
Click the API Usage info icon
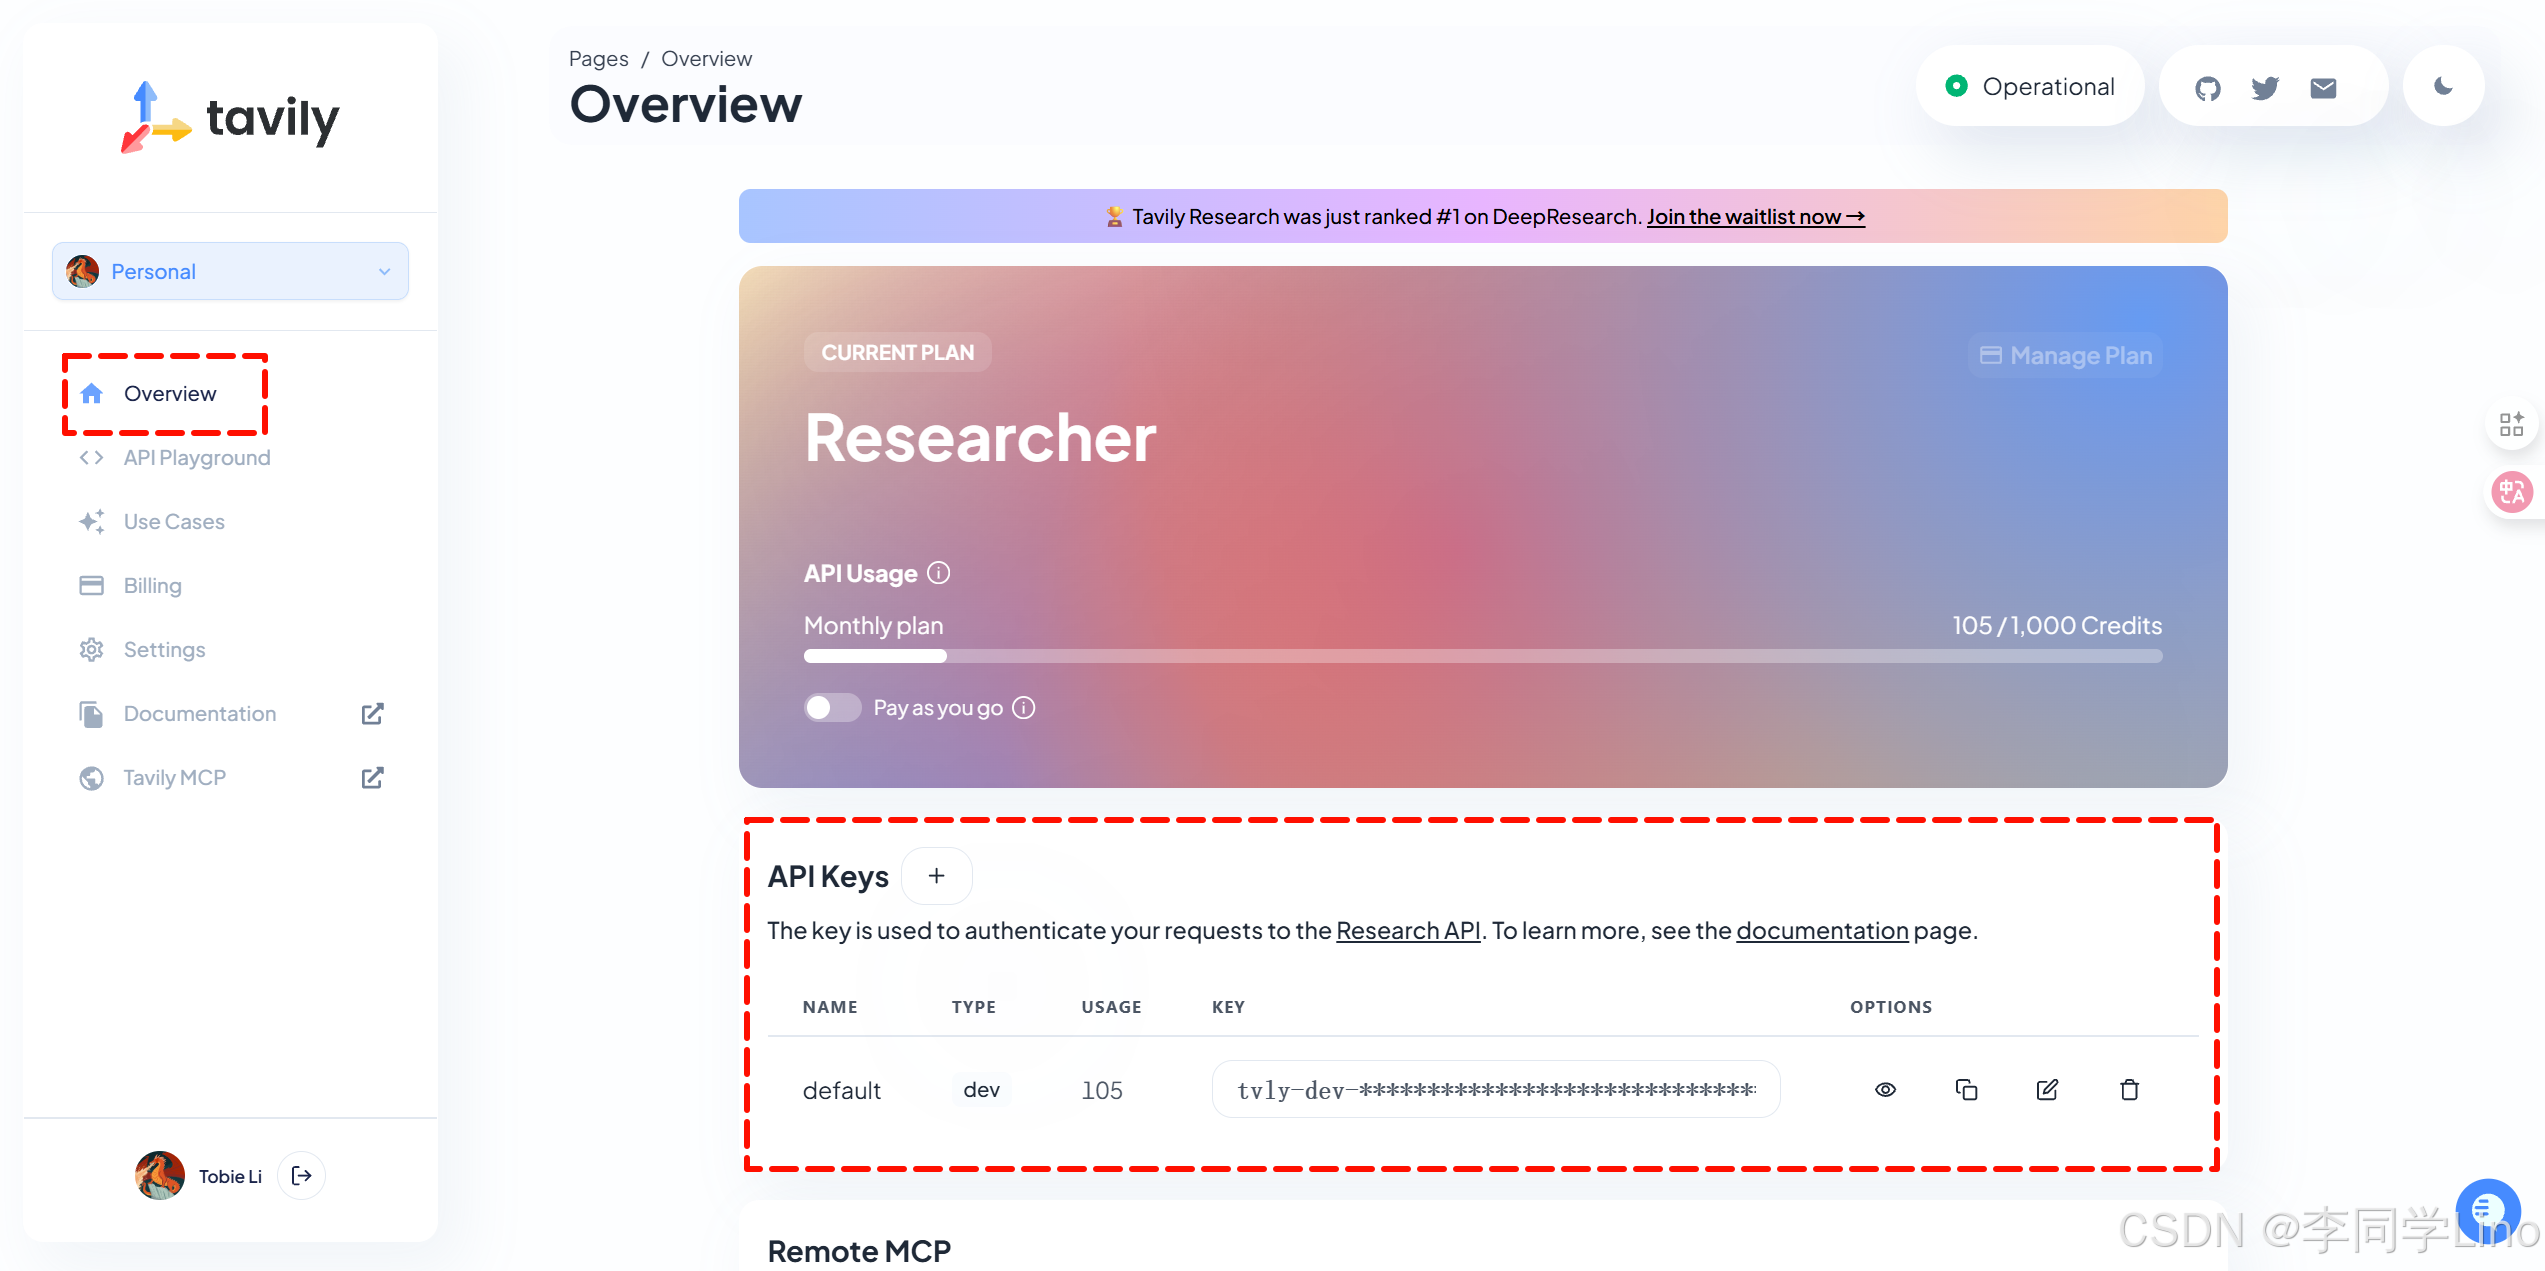pos(938,573)
